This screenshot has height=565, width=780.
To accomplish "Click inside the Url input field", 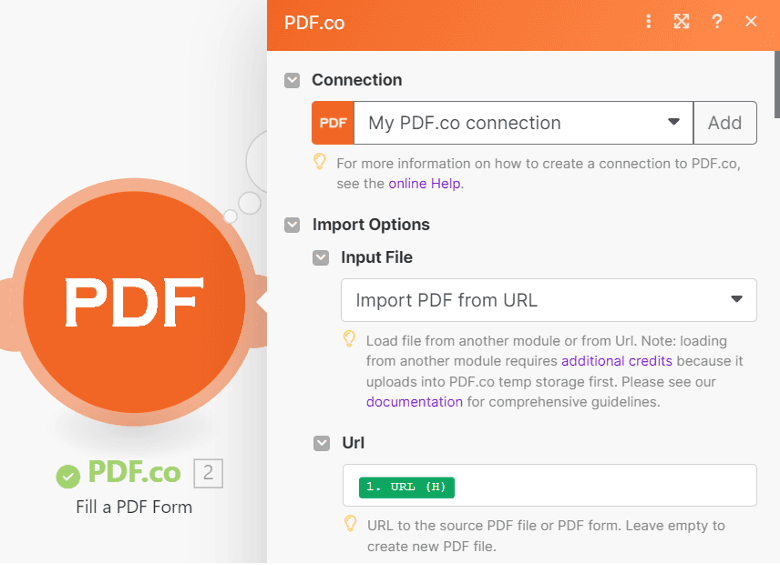I will (549, 485).
